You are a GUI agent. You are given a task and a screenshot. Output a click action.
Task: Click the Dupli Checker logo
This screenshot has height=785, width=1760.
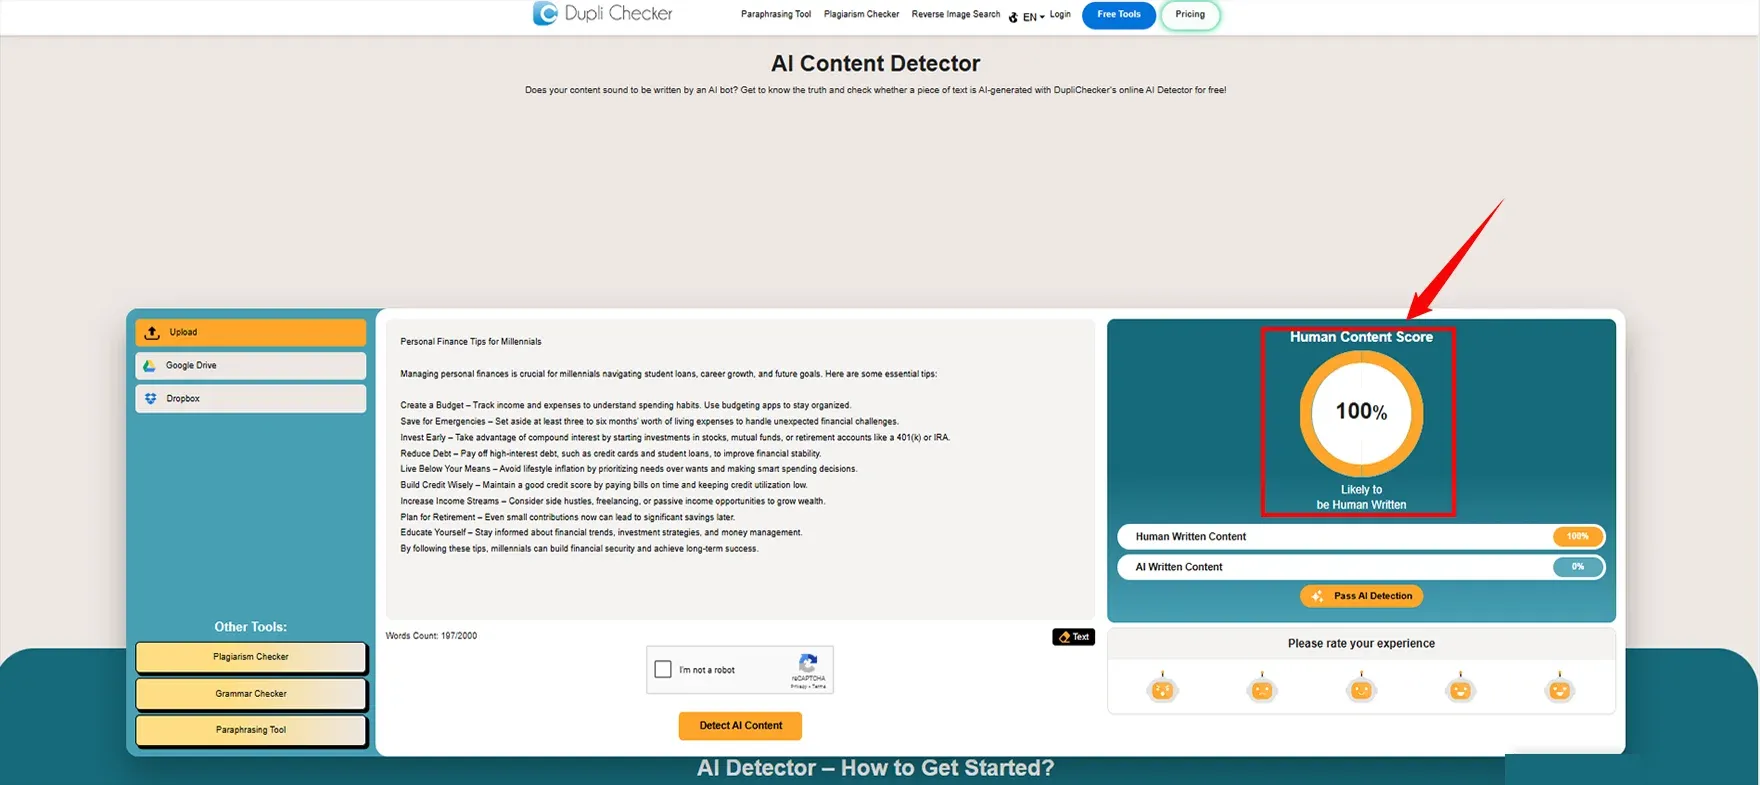click(x=603, y=14)
